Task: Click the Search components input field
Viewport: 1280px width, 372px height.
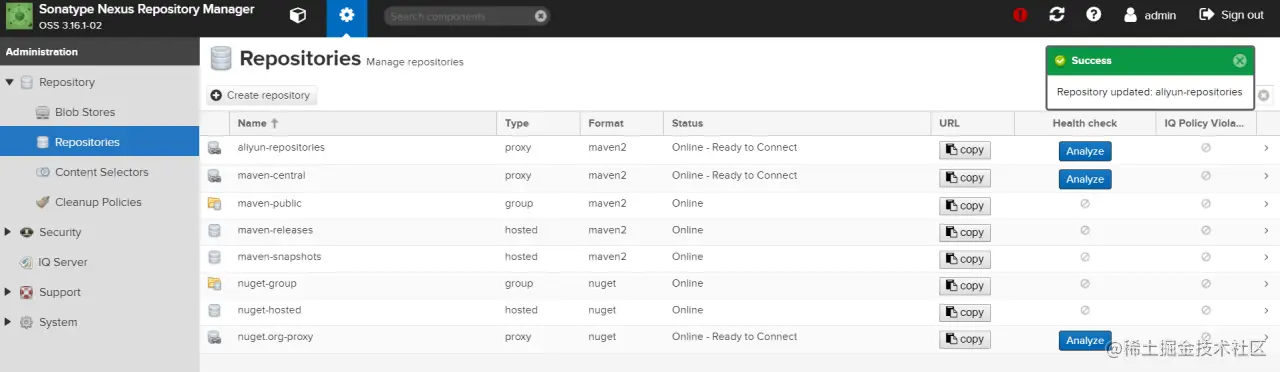Action: (458, 16)
